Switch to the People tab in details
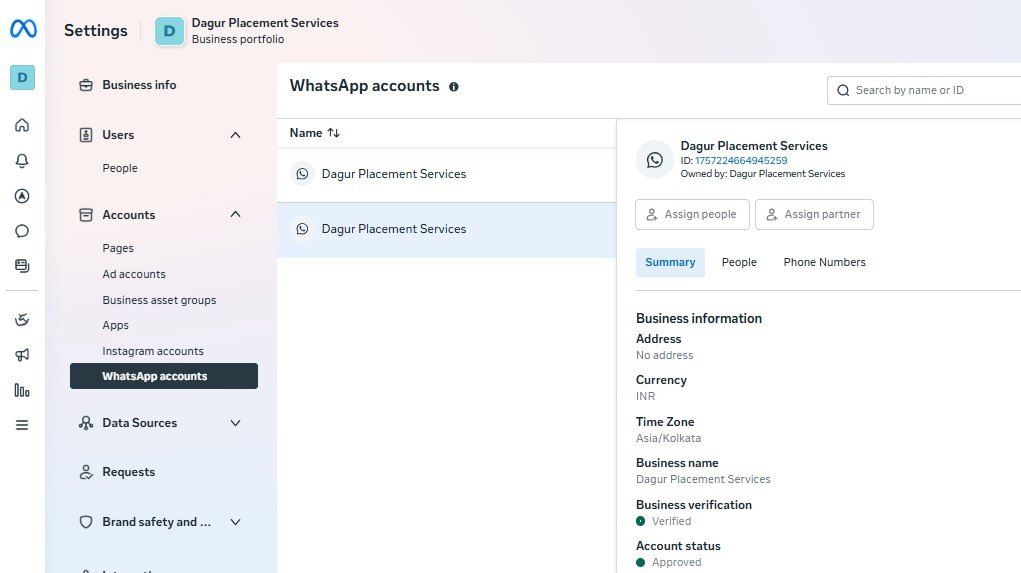The image size is (1021, 573). point(739,262)
